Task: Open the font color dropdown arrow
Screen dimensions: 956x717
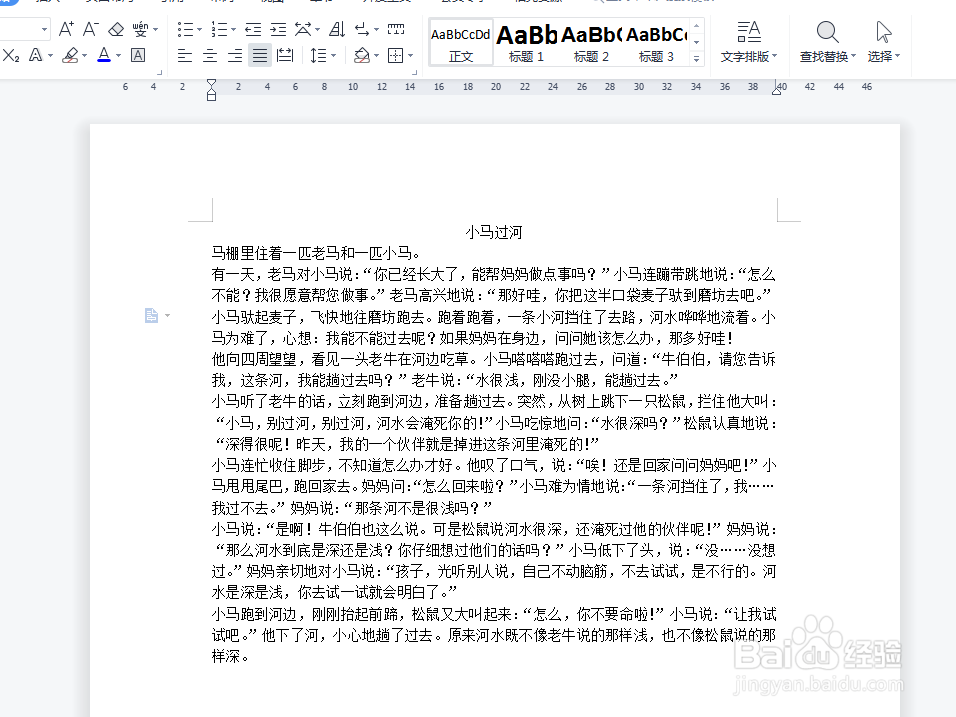Action: tap(116, 55)
